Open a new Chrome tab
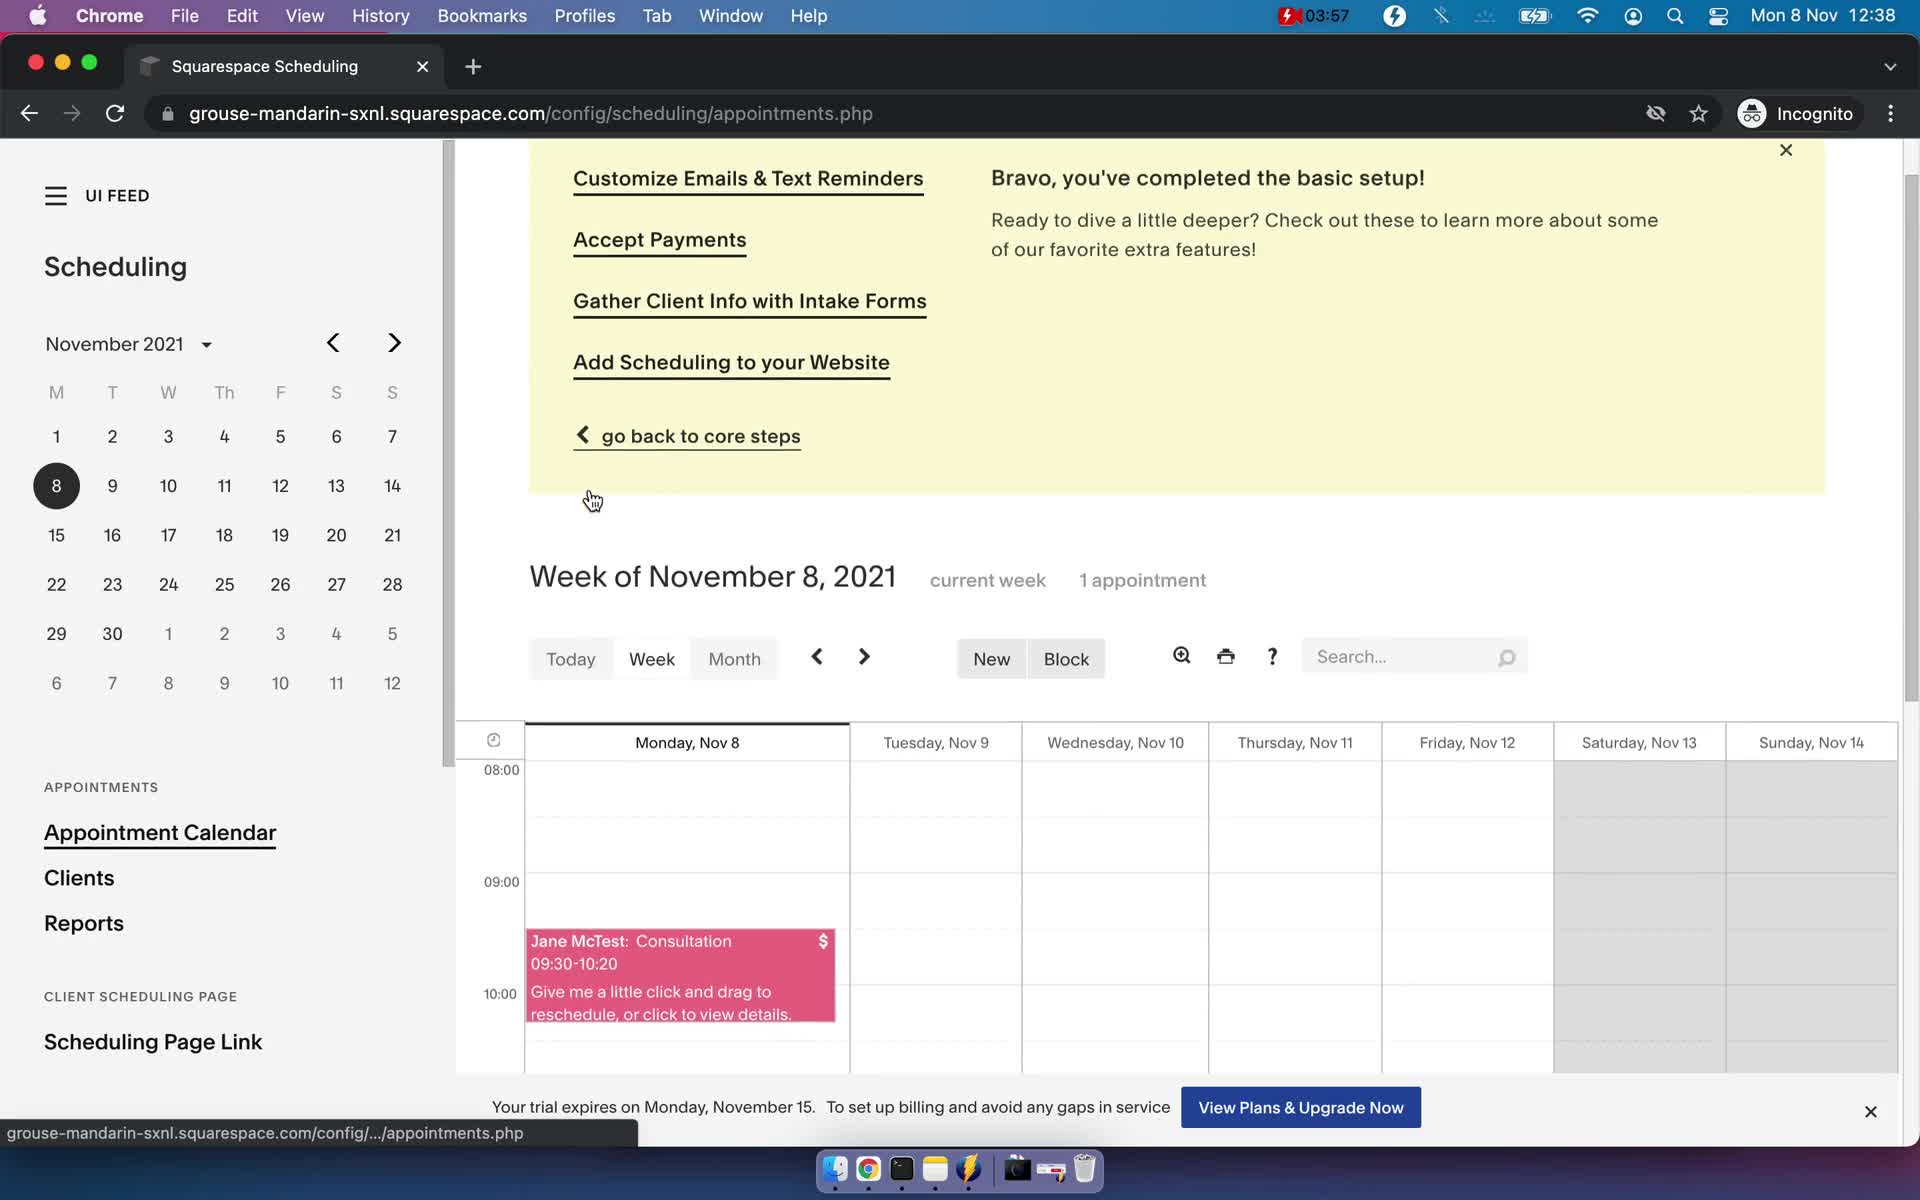The height and width of the screenshot is (1200, 1920). pyautogui.click(x=473, y=66)
